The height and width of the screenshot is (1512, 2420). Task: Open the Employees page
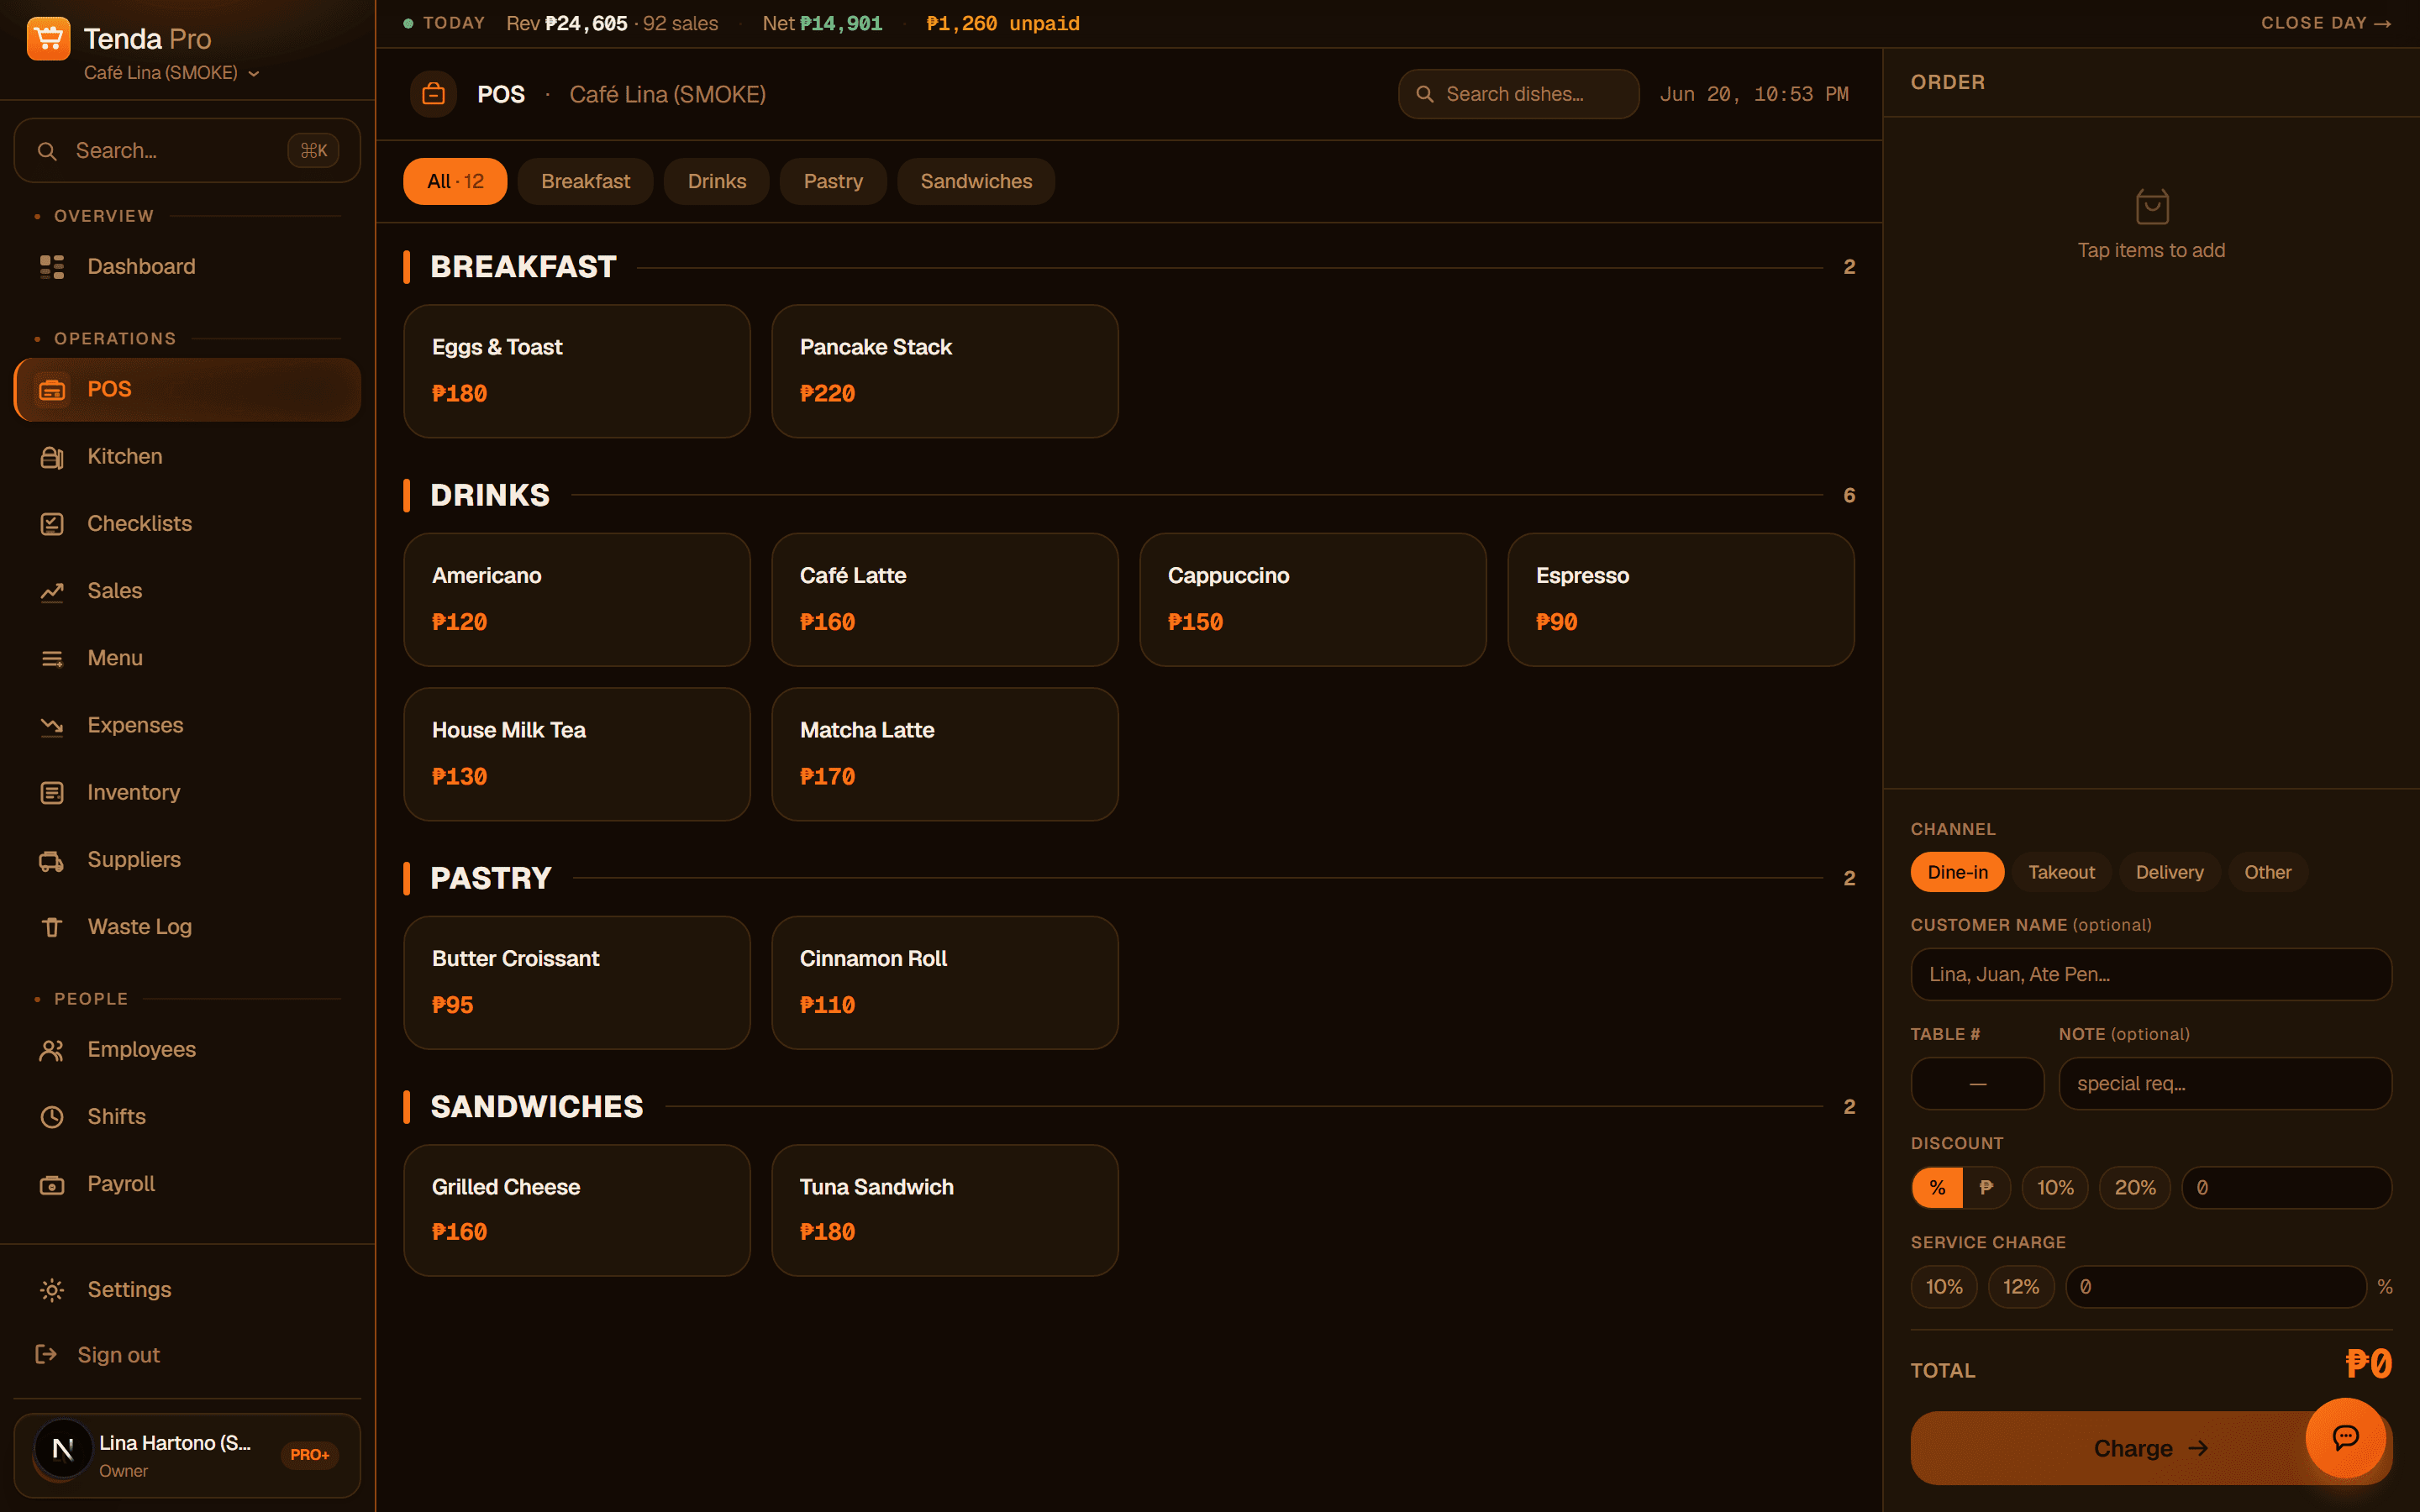click(x=187, y=1049)
